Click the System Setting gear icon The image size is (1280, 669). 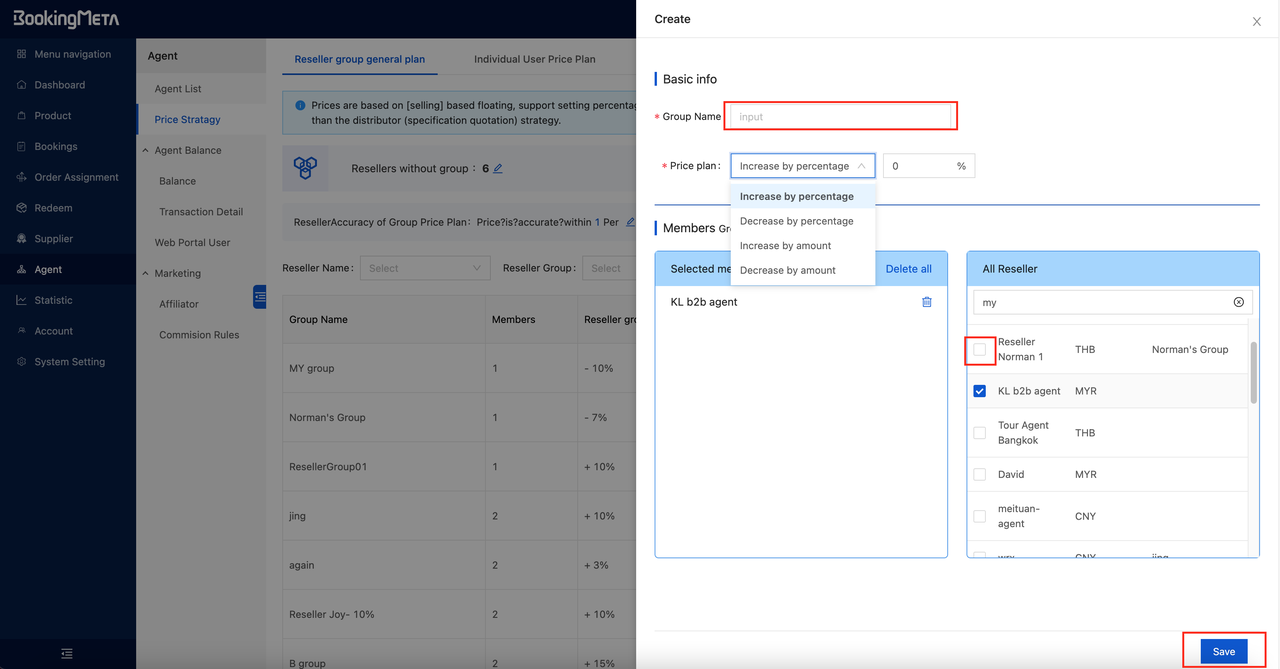point(22,362)
